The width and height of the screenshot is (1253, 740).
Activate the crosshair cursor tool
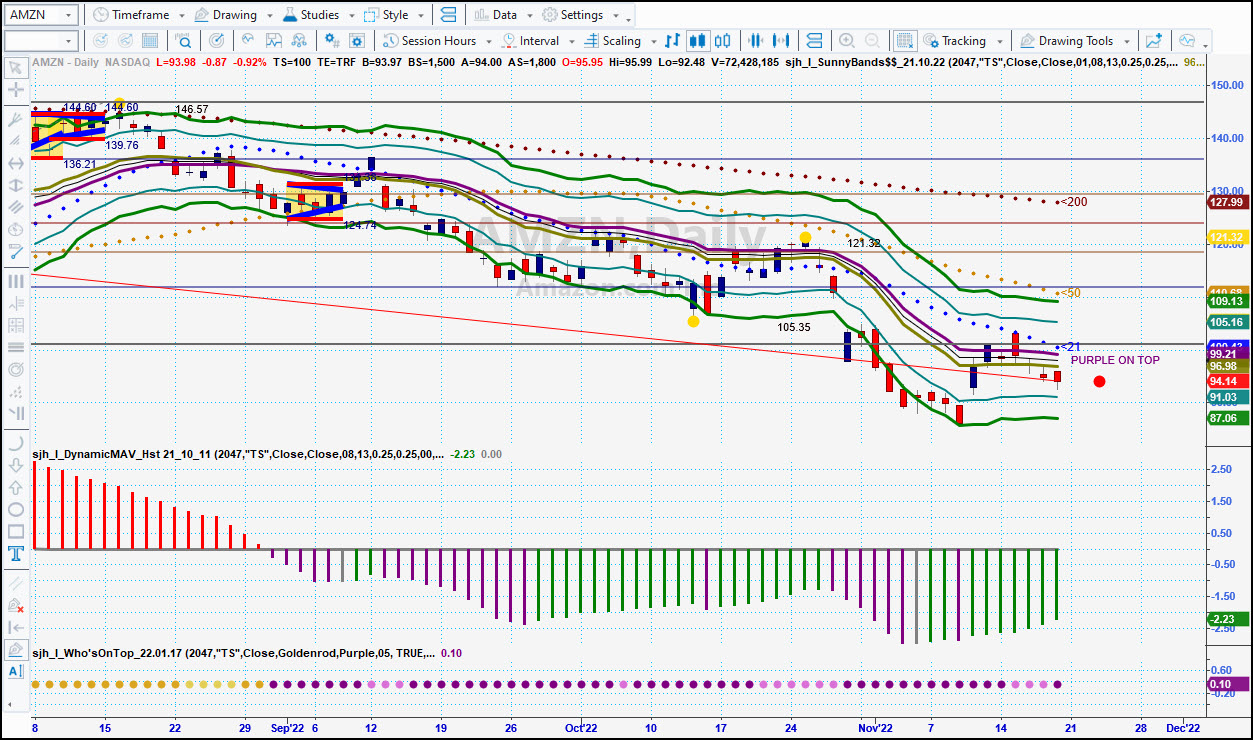pos(16,90)
